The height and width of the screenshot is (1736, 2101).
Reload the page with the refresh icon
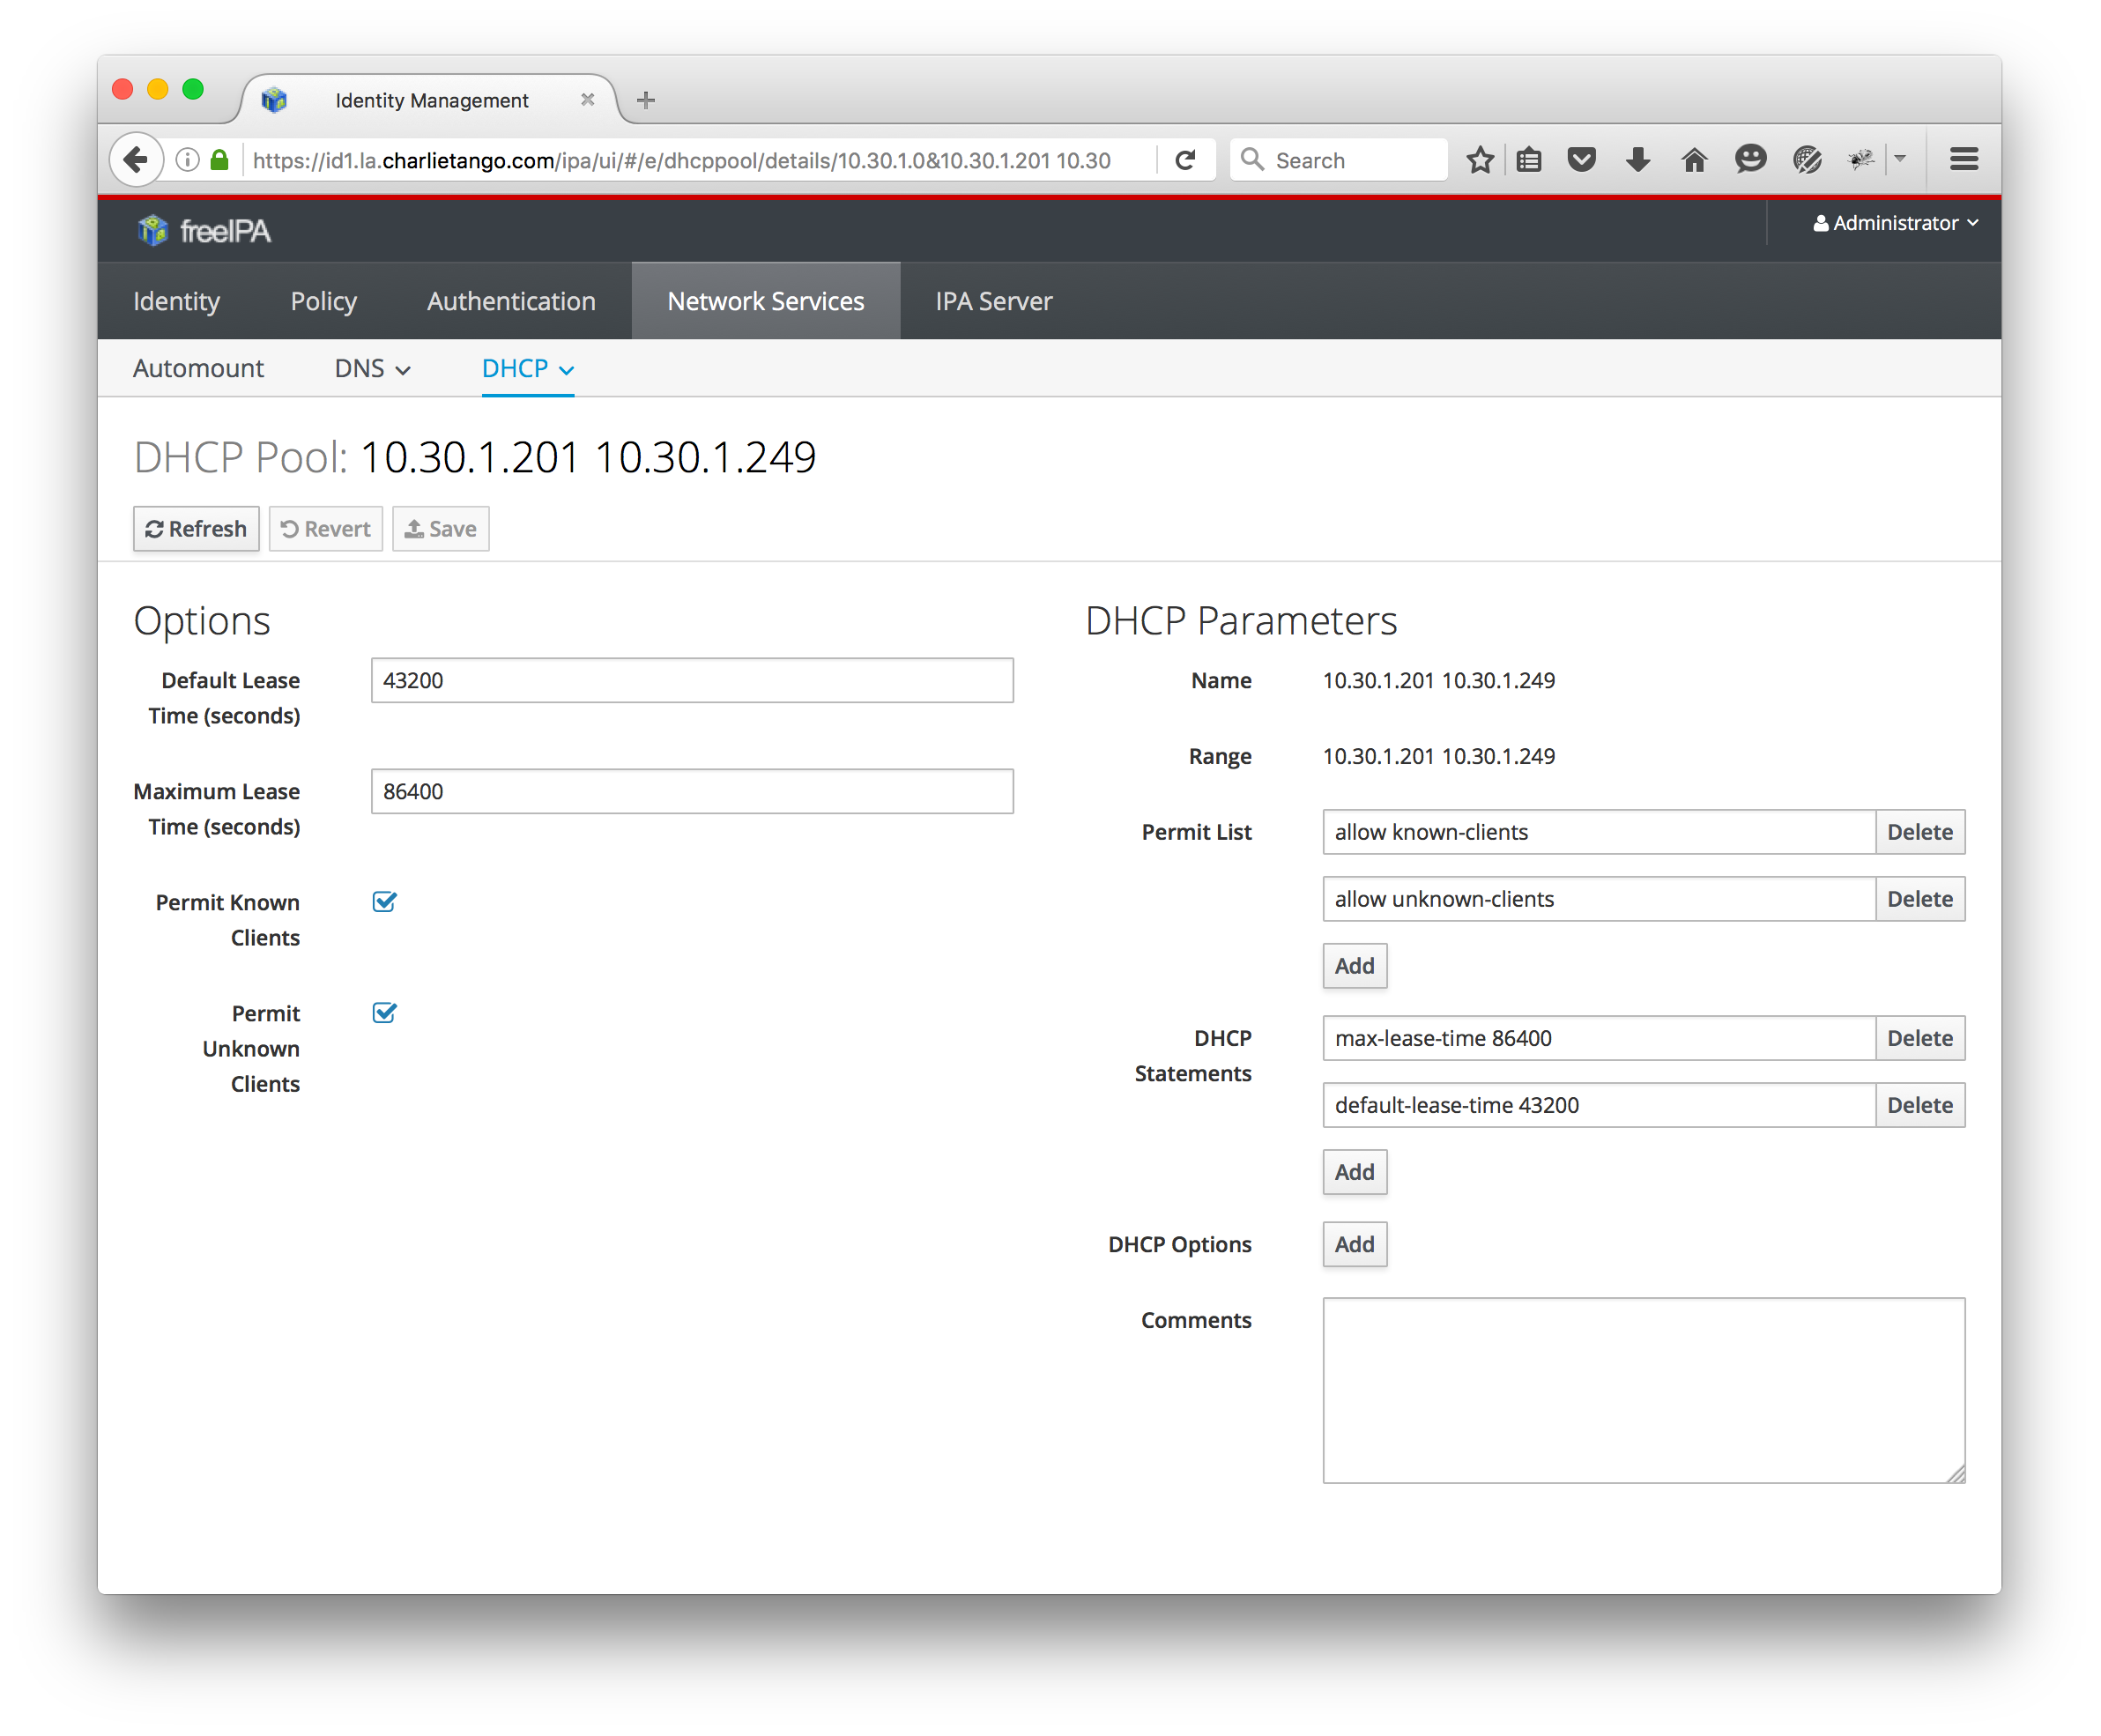(1185, 160)
